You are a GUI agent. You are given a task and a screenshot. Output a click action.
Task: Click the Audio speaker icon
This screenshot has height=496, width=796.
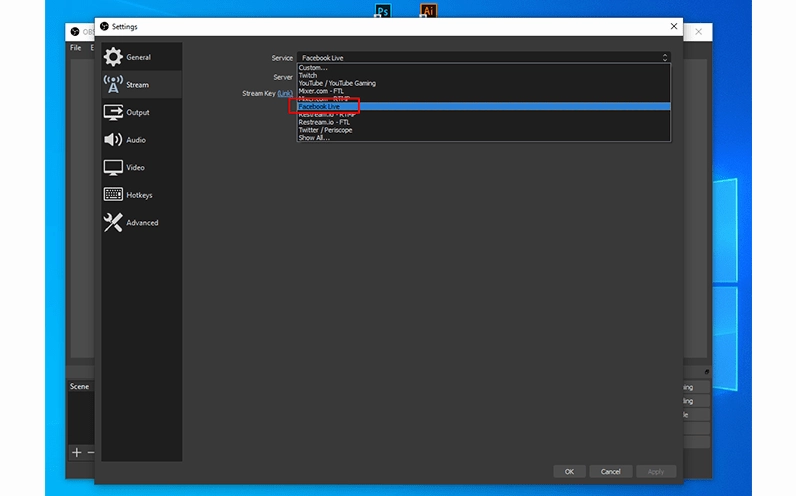point(113,140)
